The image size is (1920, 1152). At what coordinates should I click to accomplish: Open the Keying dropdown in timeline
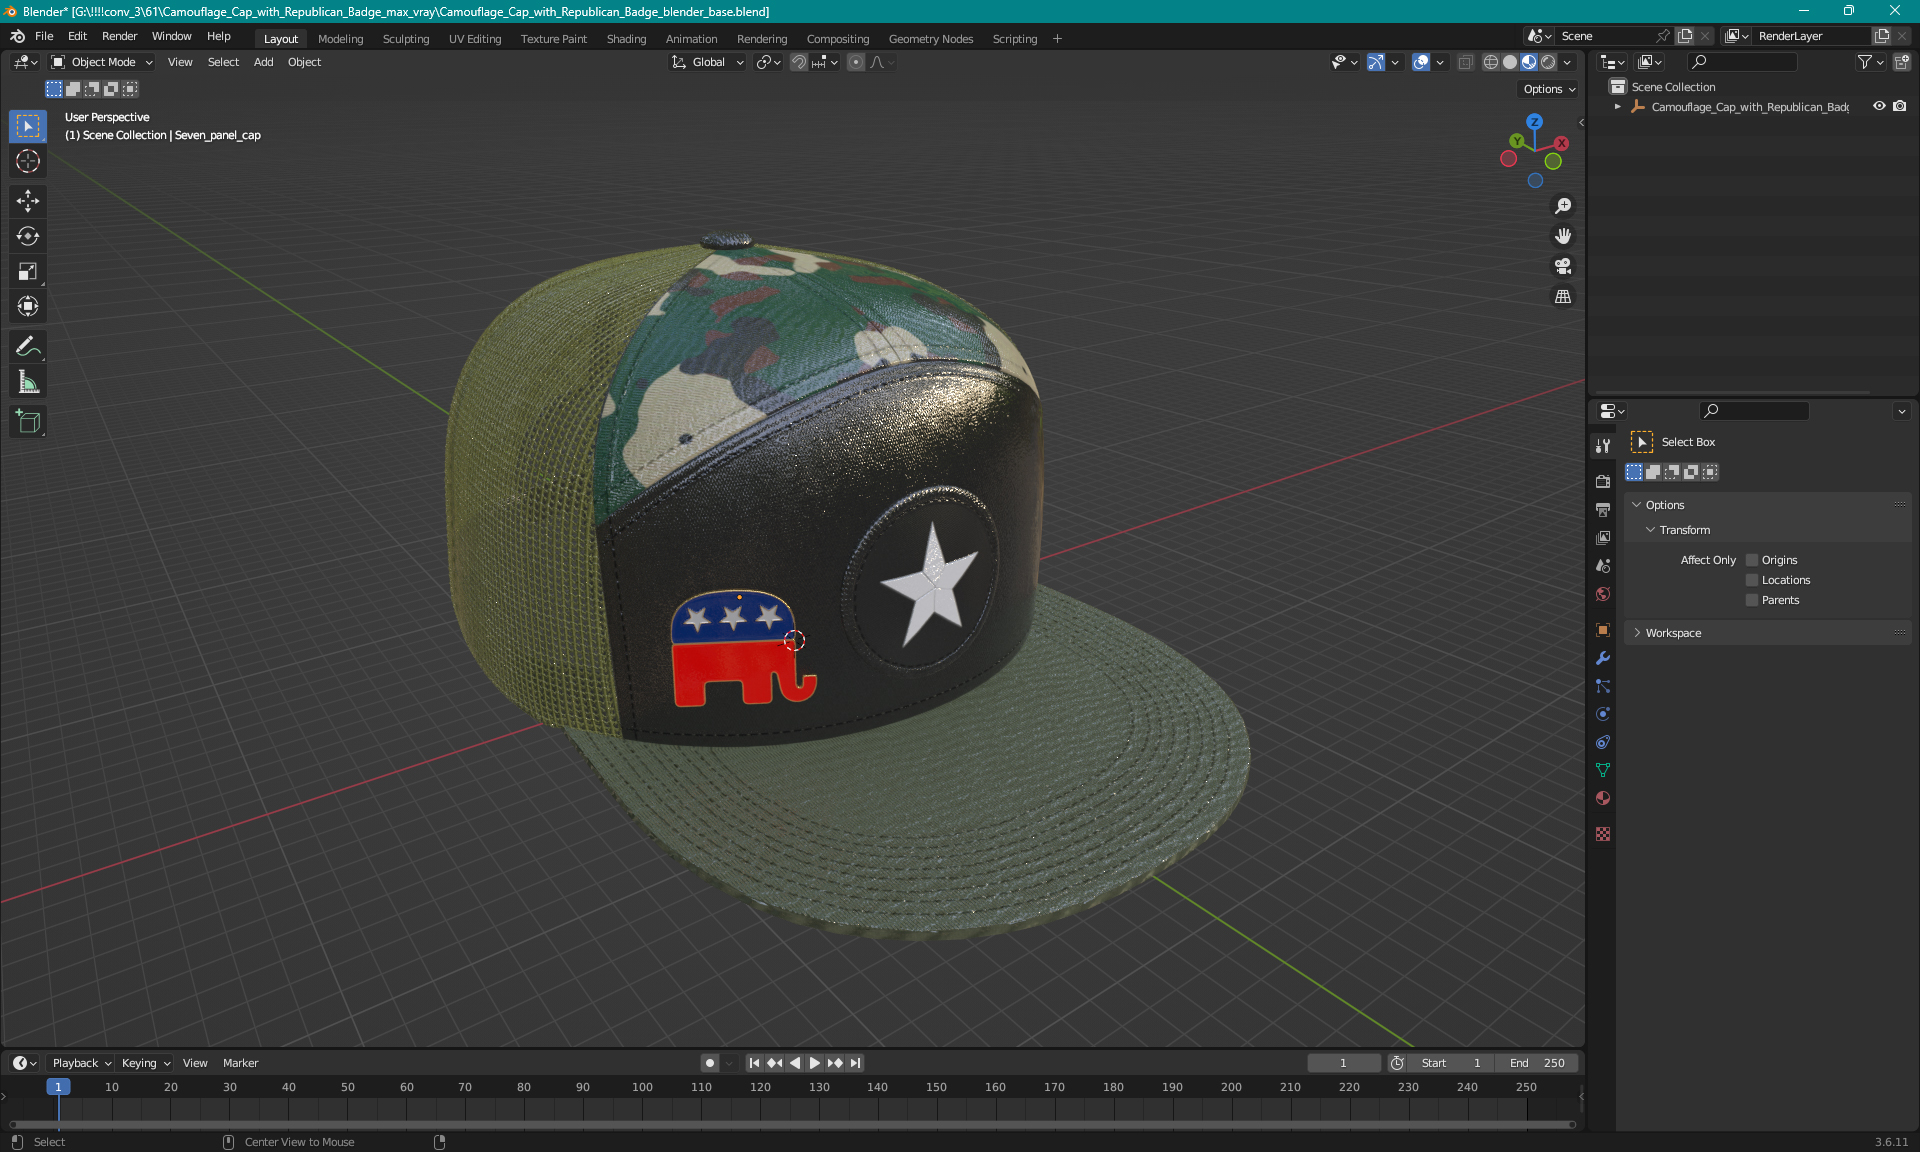tap(146, 1063)
